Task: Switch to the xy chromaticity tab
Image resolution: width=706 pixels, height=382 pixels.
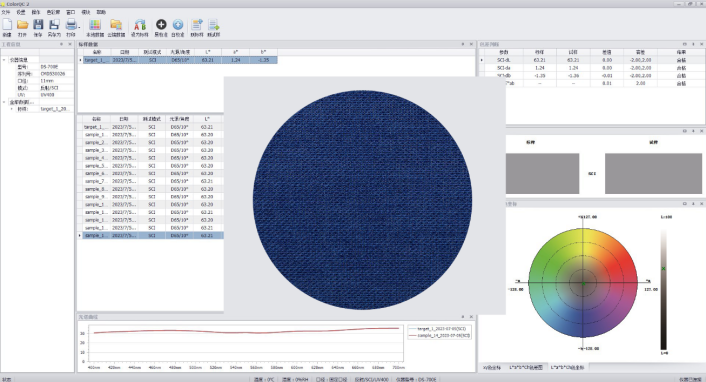Action: tap(492, 368)
